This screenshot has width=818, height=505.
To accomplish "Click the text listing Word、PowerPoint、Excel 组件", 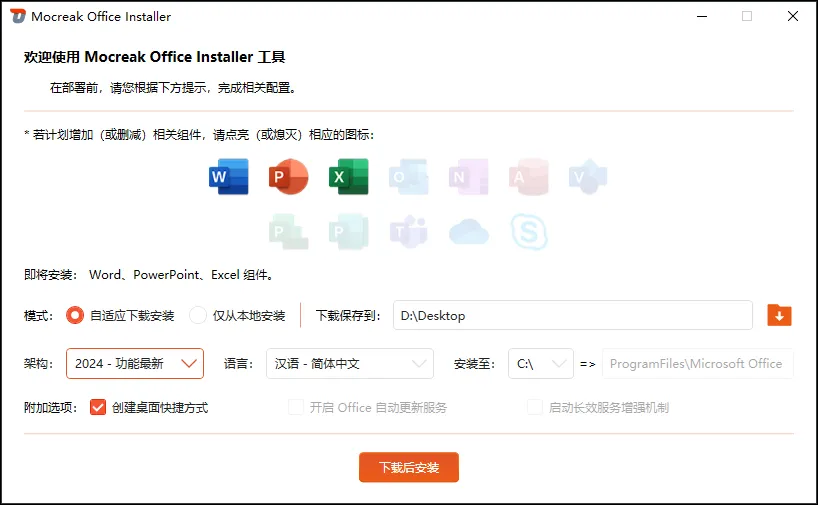I will [182, 275].
